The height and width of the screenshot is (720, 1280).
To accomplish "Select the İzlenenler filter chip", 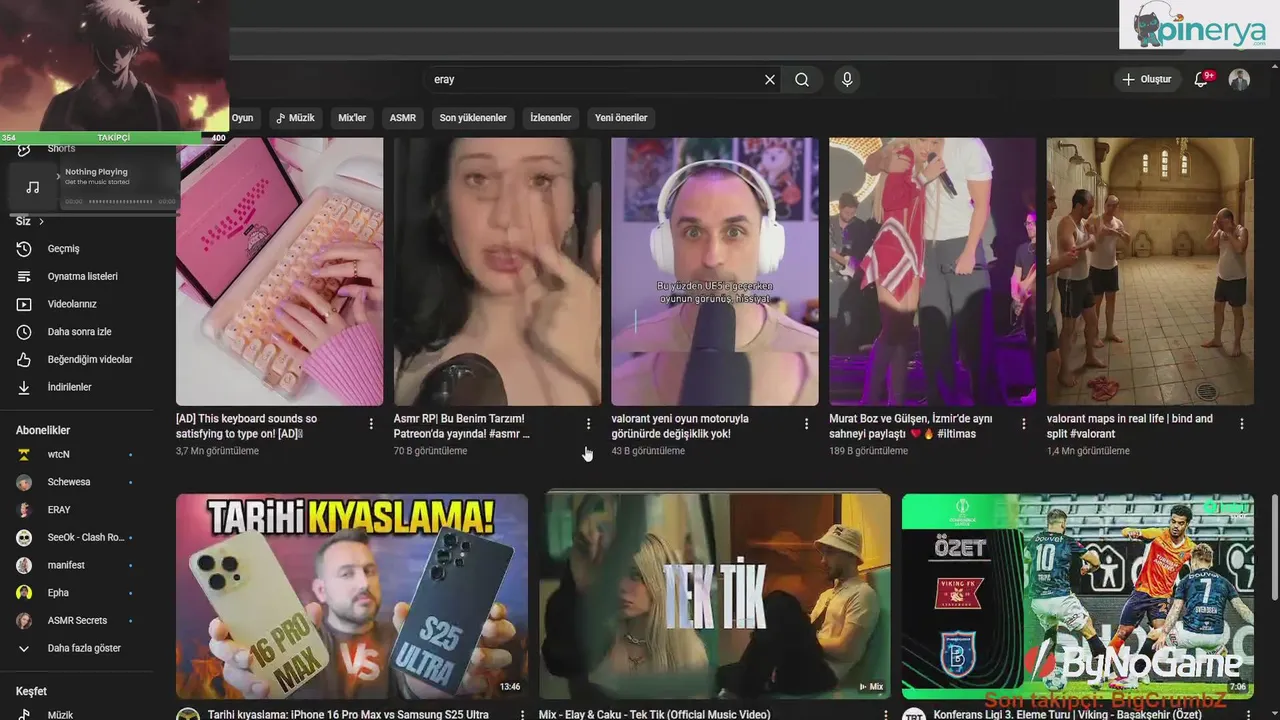I will pos(550,118).
